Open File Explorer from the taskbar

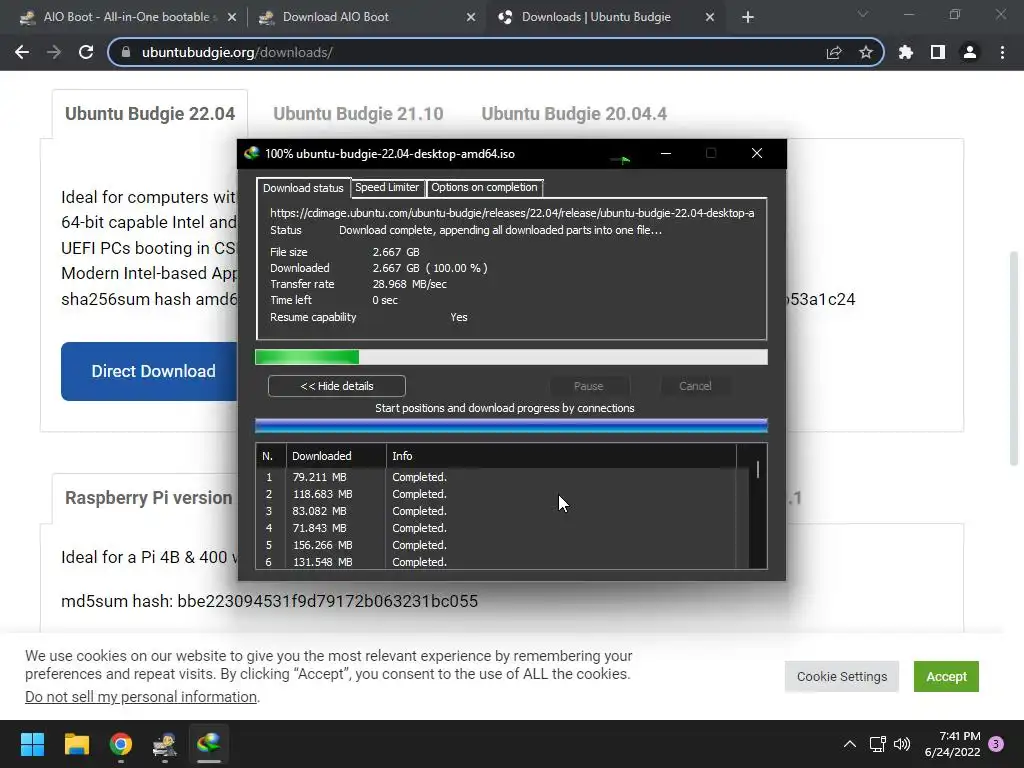pos(76,744)
